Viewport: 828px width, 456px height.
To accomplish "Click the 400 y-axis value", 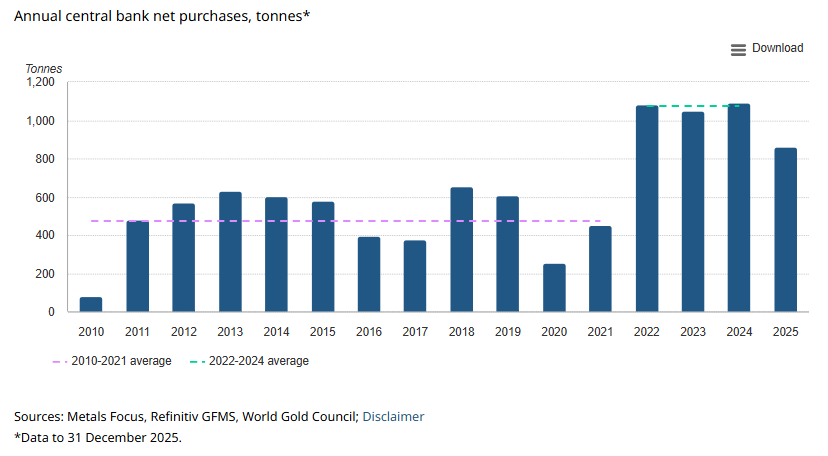I will [45, 235].
